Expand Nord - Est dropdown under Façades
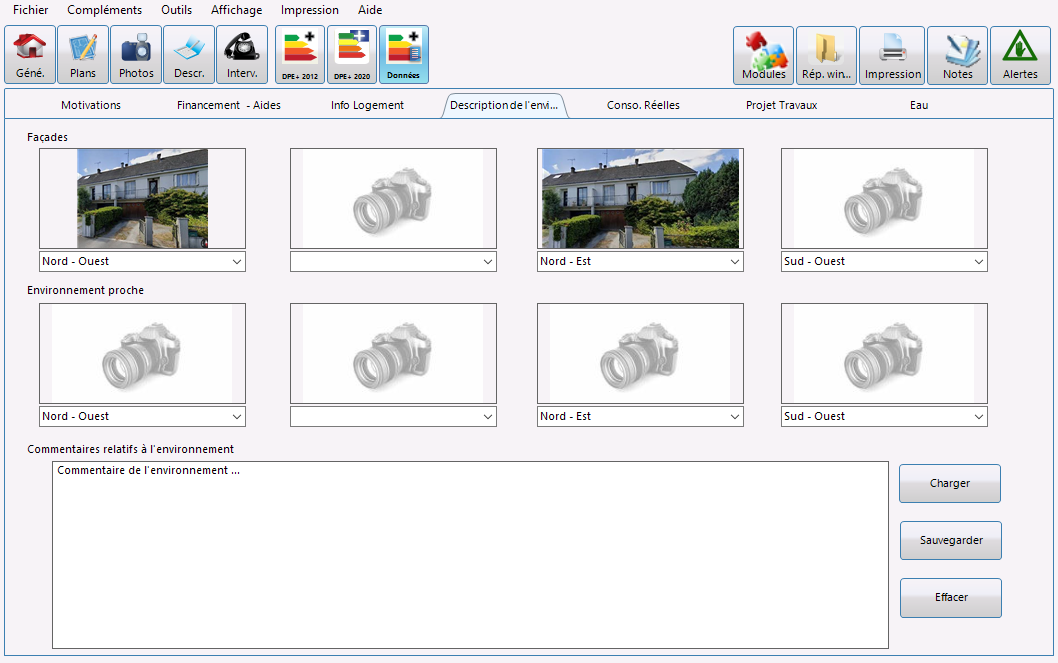 pos(640,262)
